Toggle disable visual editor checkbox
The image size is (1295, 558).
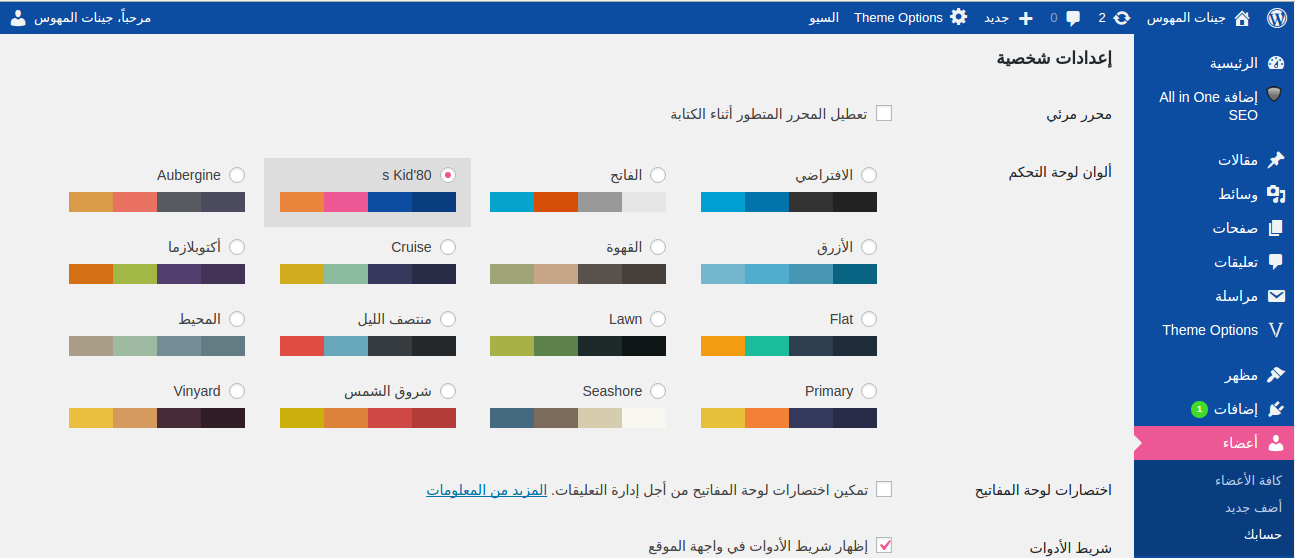(884, 113)
